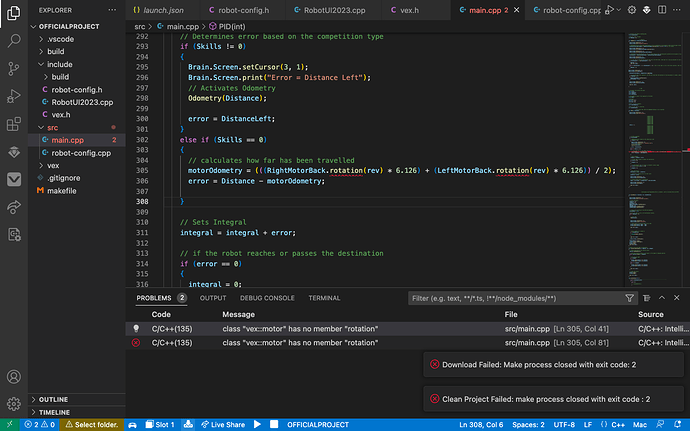Click the code minimap on right
The width and height of the screenshot is (690, 431).
point(654,160)
